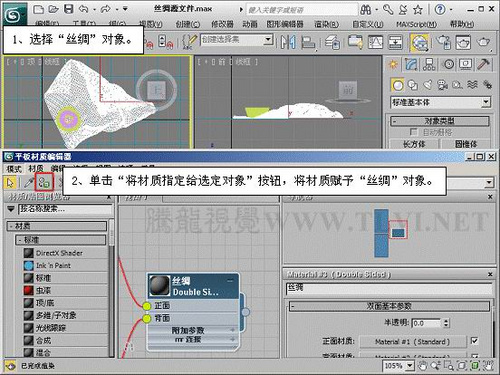Click the material name field 丝绸
The width and height of the screenshot is (500, 375).
coord(389,288)
